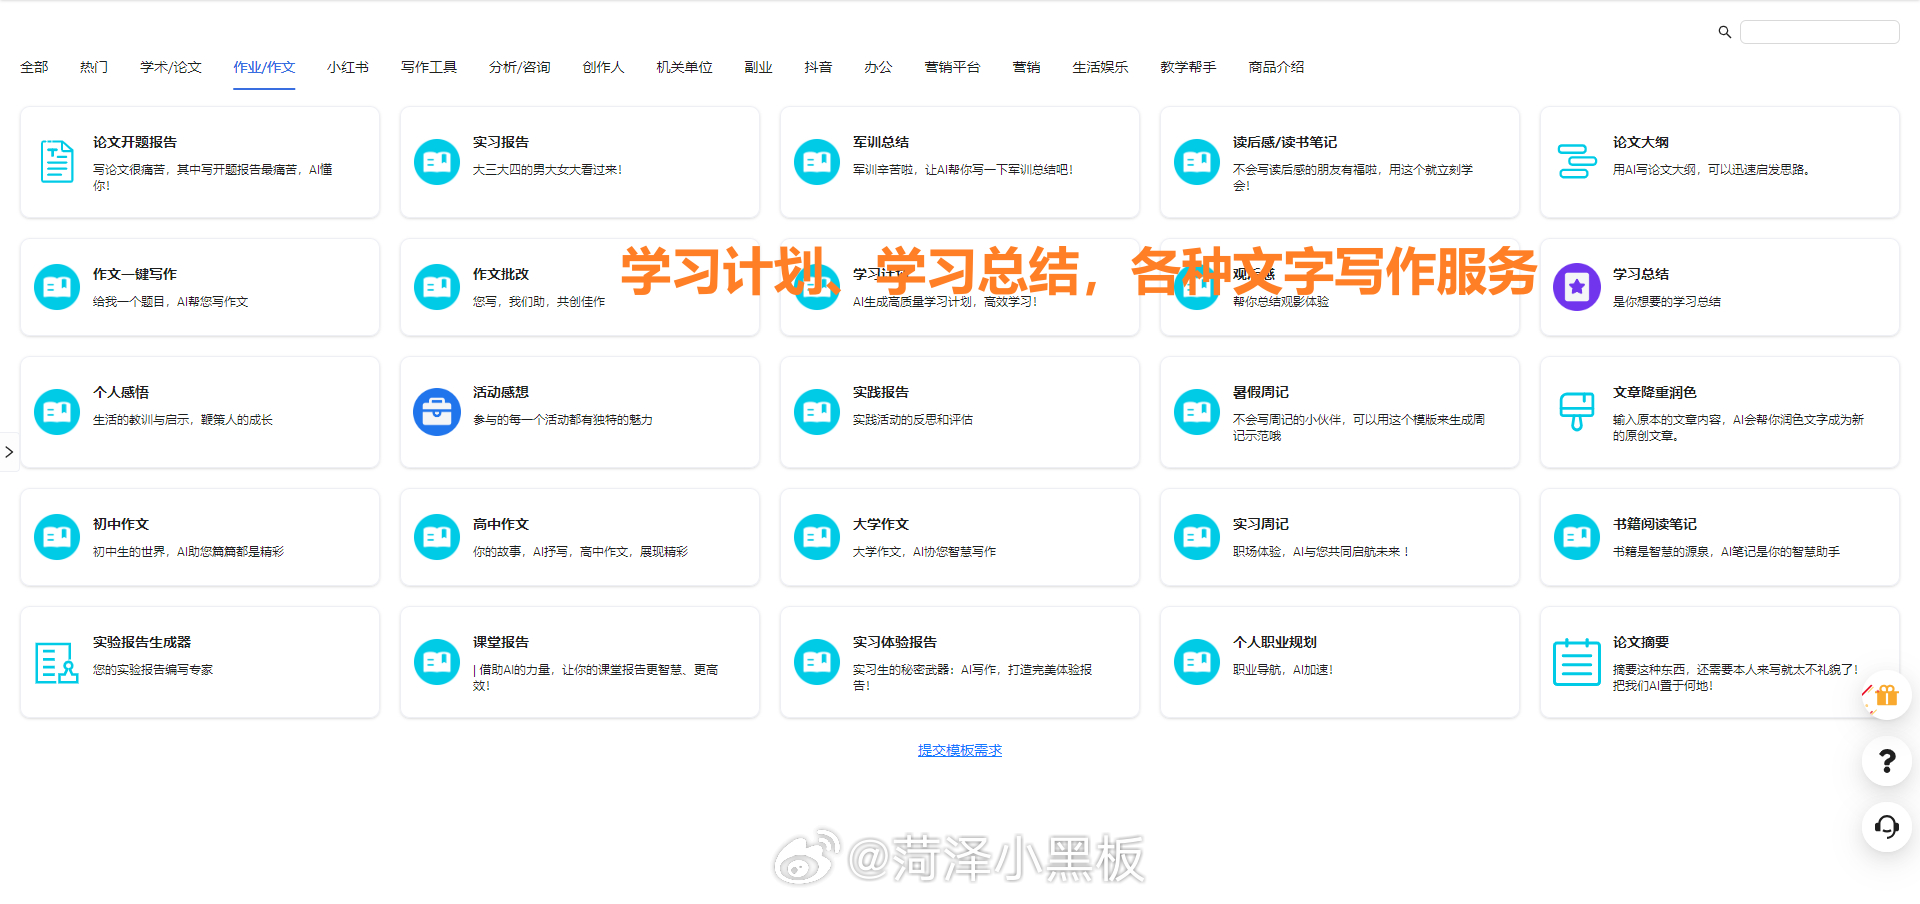Open the 高中作文 title
1920x904 pixels.
pos(501,524)
